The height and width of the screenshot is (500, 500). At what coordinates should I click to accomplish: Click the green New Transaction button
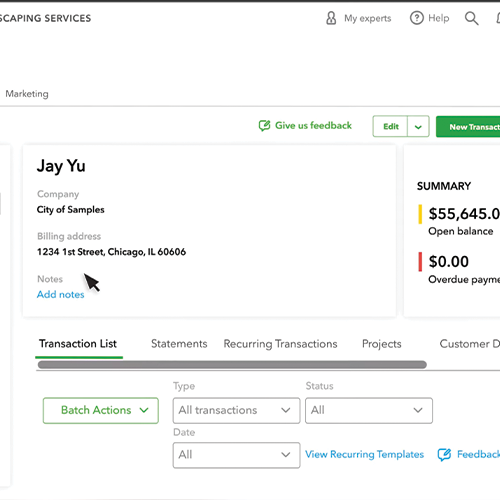(x=468, y=127)
